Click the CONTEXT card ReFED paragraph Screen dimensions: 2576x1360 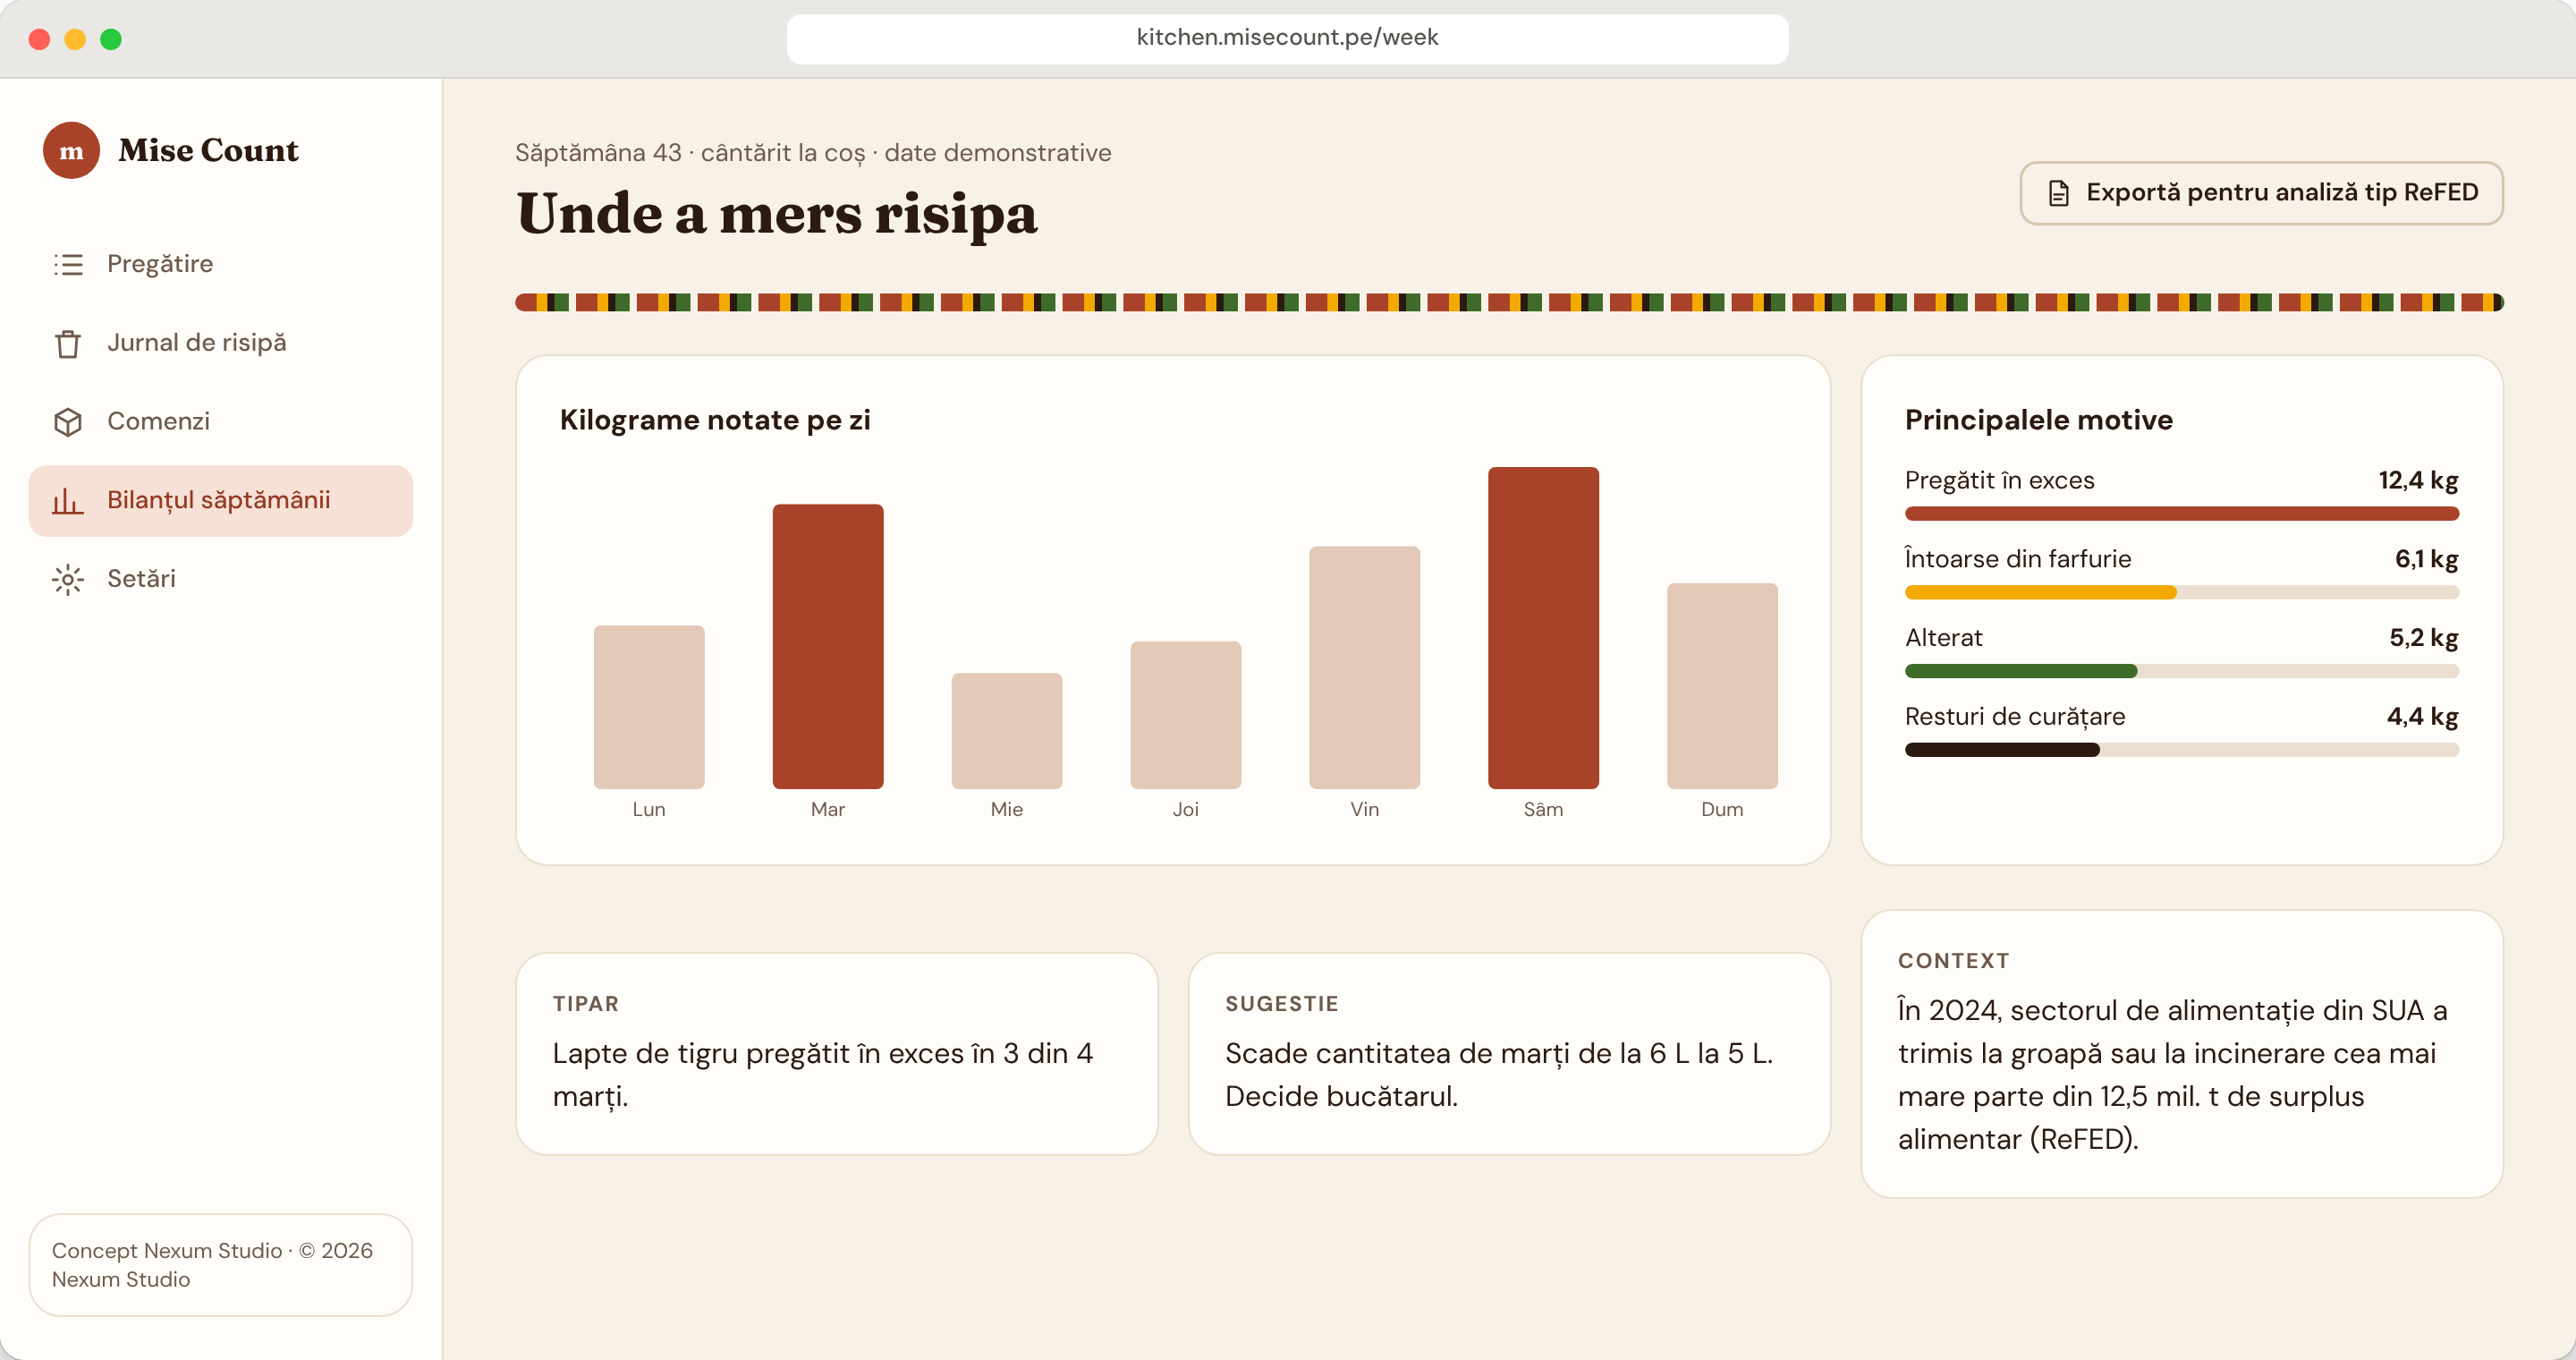(2173, 1075)
